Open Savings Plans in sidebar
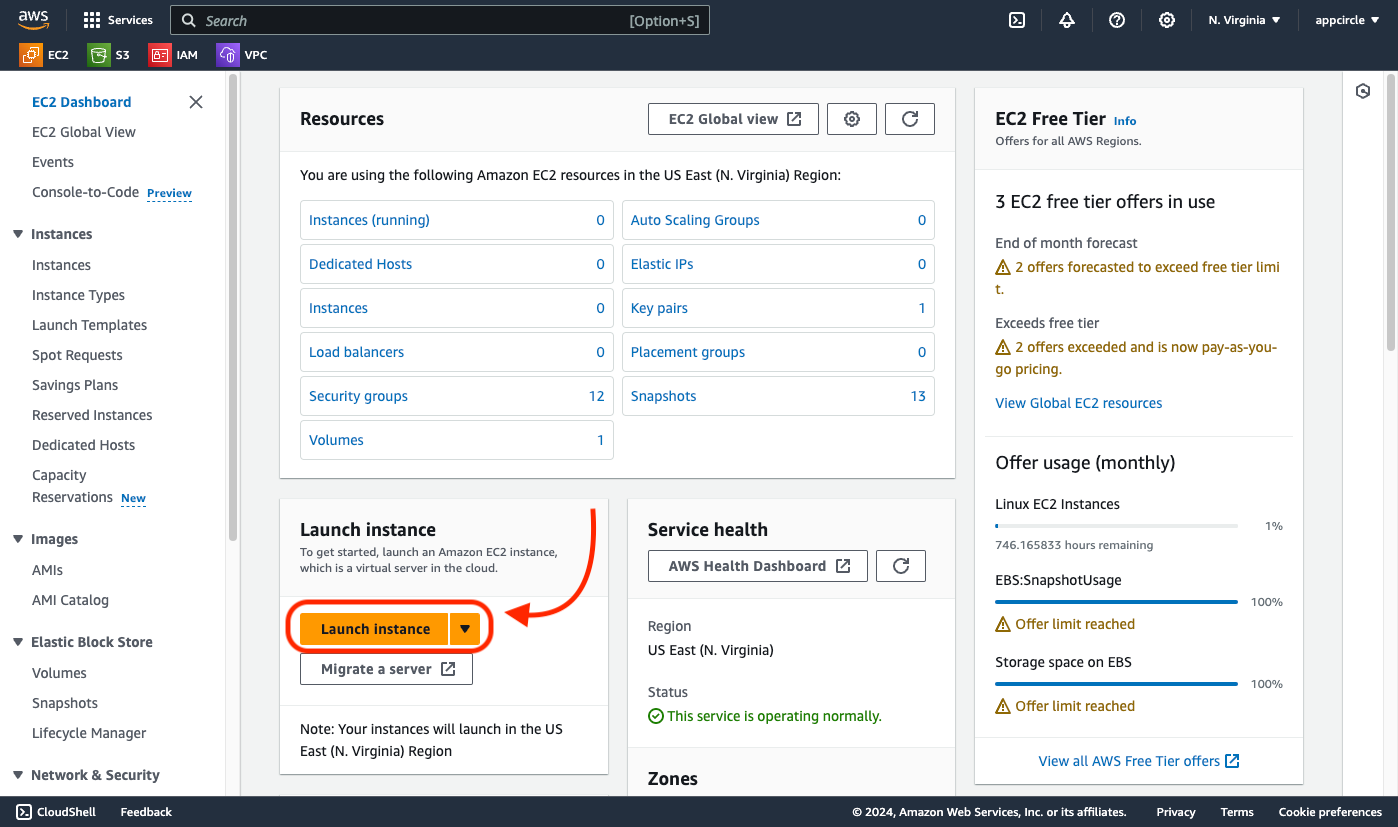This screenshot has height=827, width=1398. coord(75,385)
